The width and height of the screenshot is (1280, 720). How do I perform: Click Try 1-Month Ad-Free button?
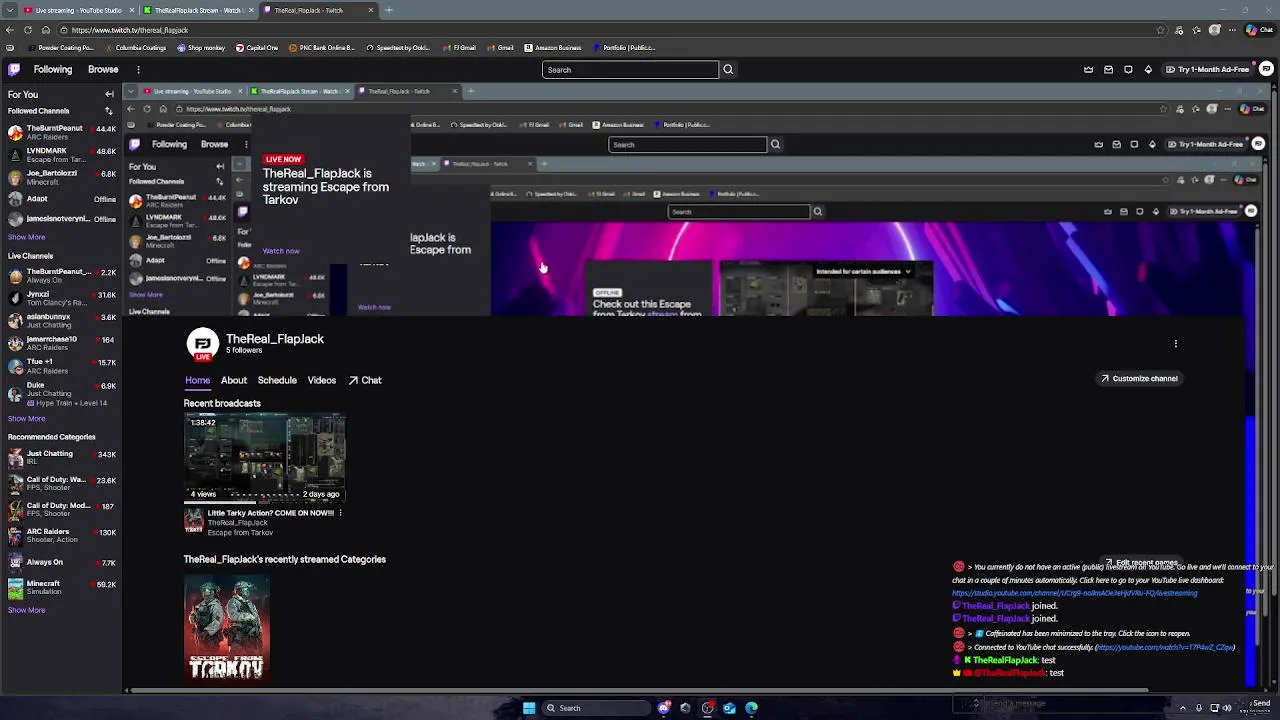point(1207,69)
